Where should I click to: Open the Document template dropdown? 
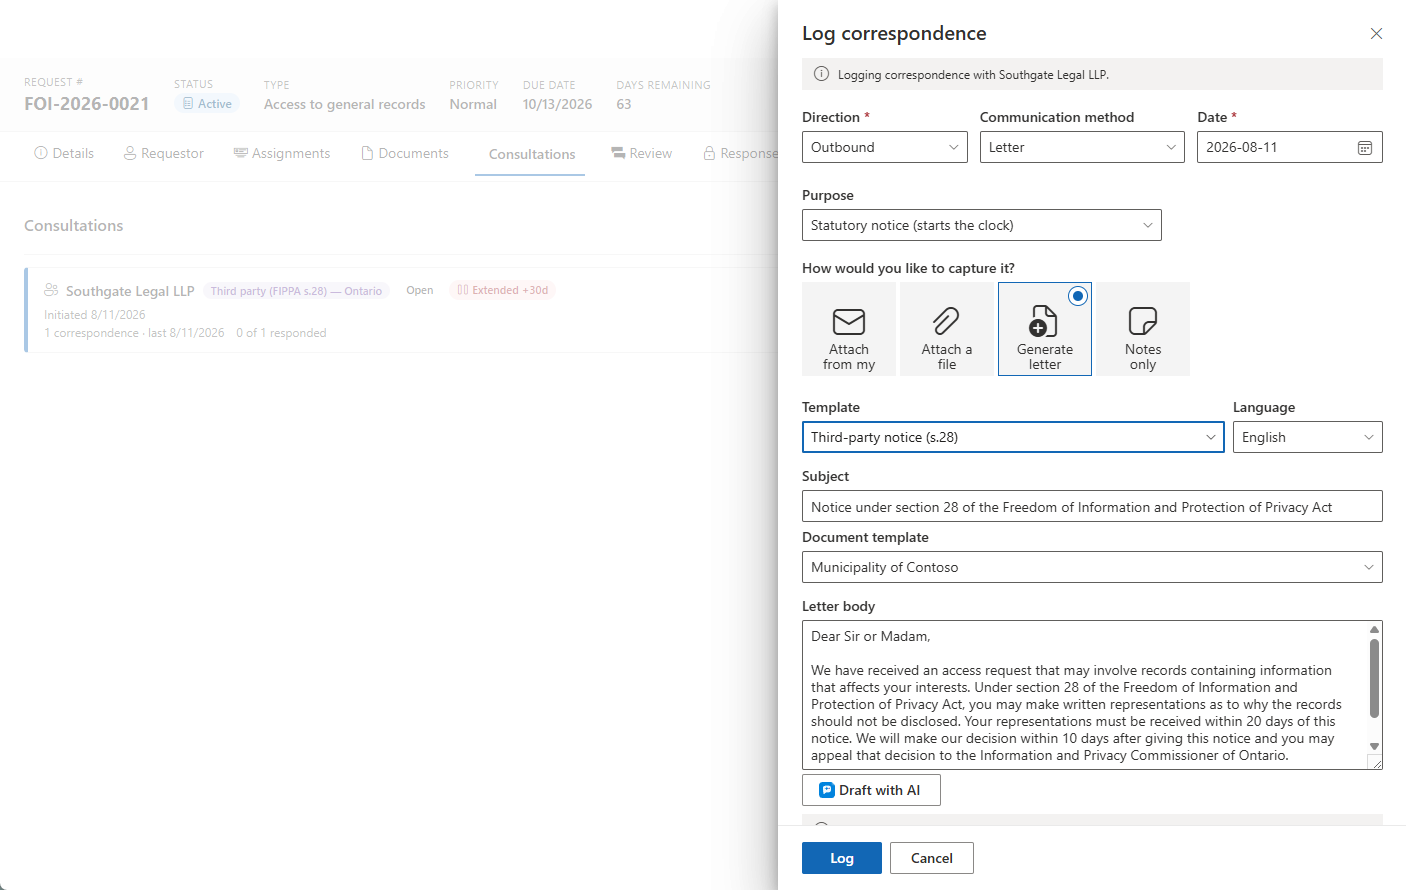pyautogui.click(x=1092, y=567)
